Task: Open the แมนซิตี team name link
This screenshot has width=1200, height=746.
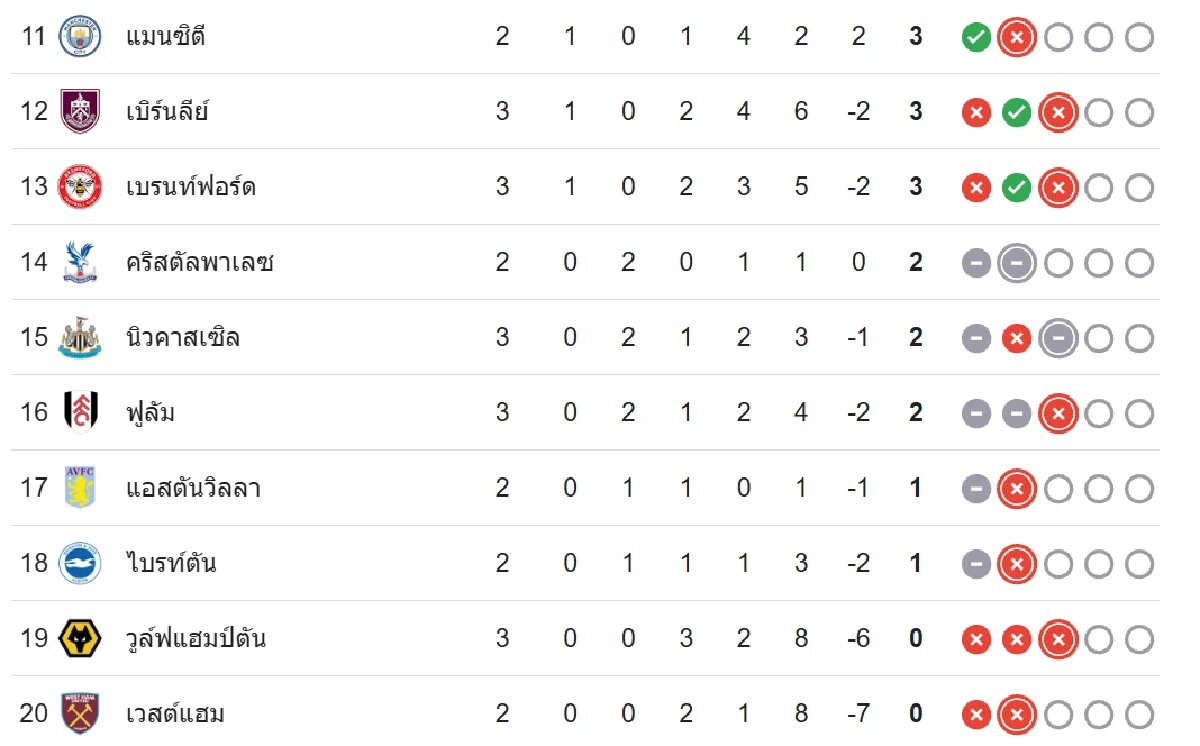Action: 166,37
